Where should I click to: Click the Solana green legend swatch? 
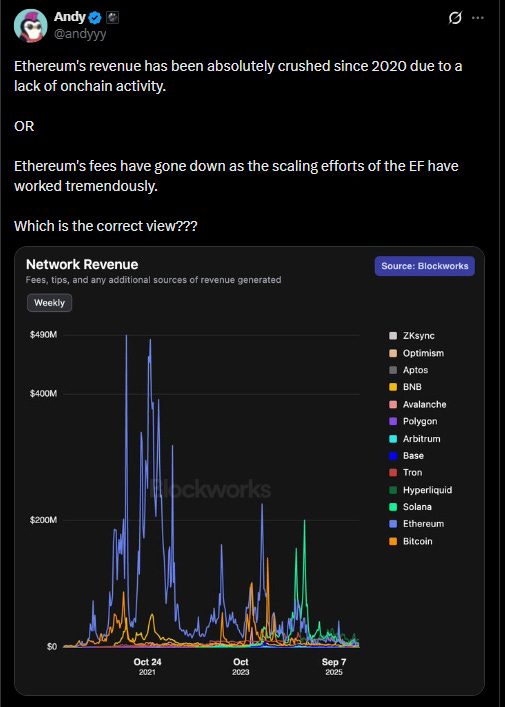(393, 507)
